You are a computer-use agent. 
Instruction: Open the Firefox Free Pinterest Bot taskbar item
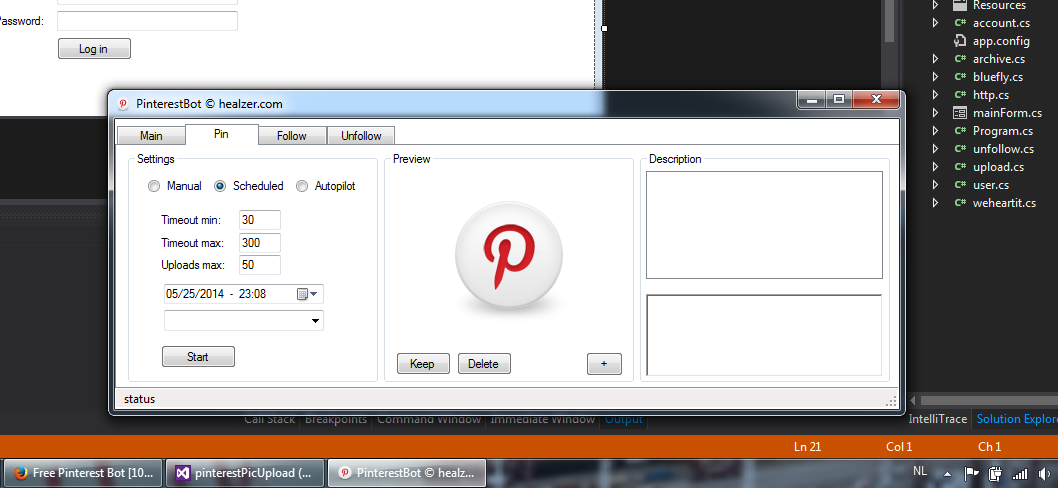pyautogui.click(x=84, y=473)
